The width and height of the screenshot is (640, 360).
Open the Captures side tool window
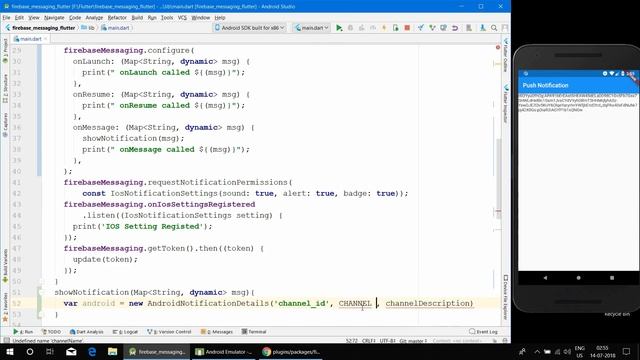(5, 124)
